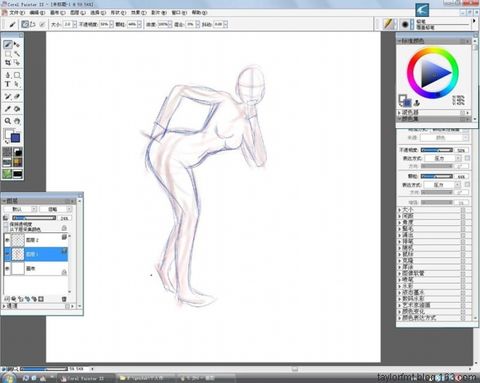Hide layer 图层 1 with eye icon
The width and height of the screenshot is (480, 383).
[x=7, y=254]
